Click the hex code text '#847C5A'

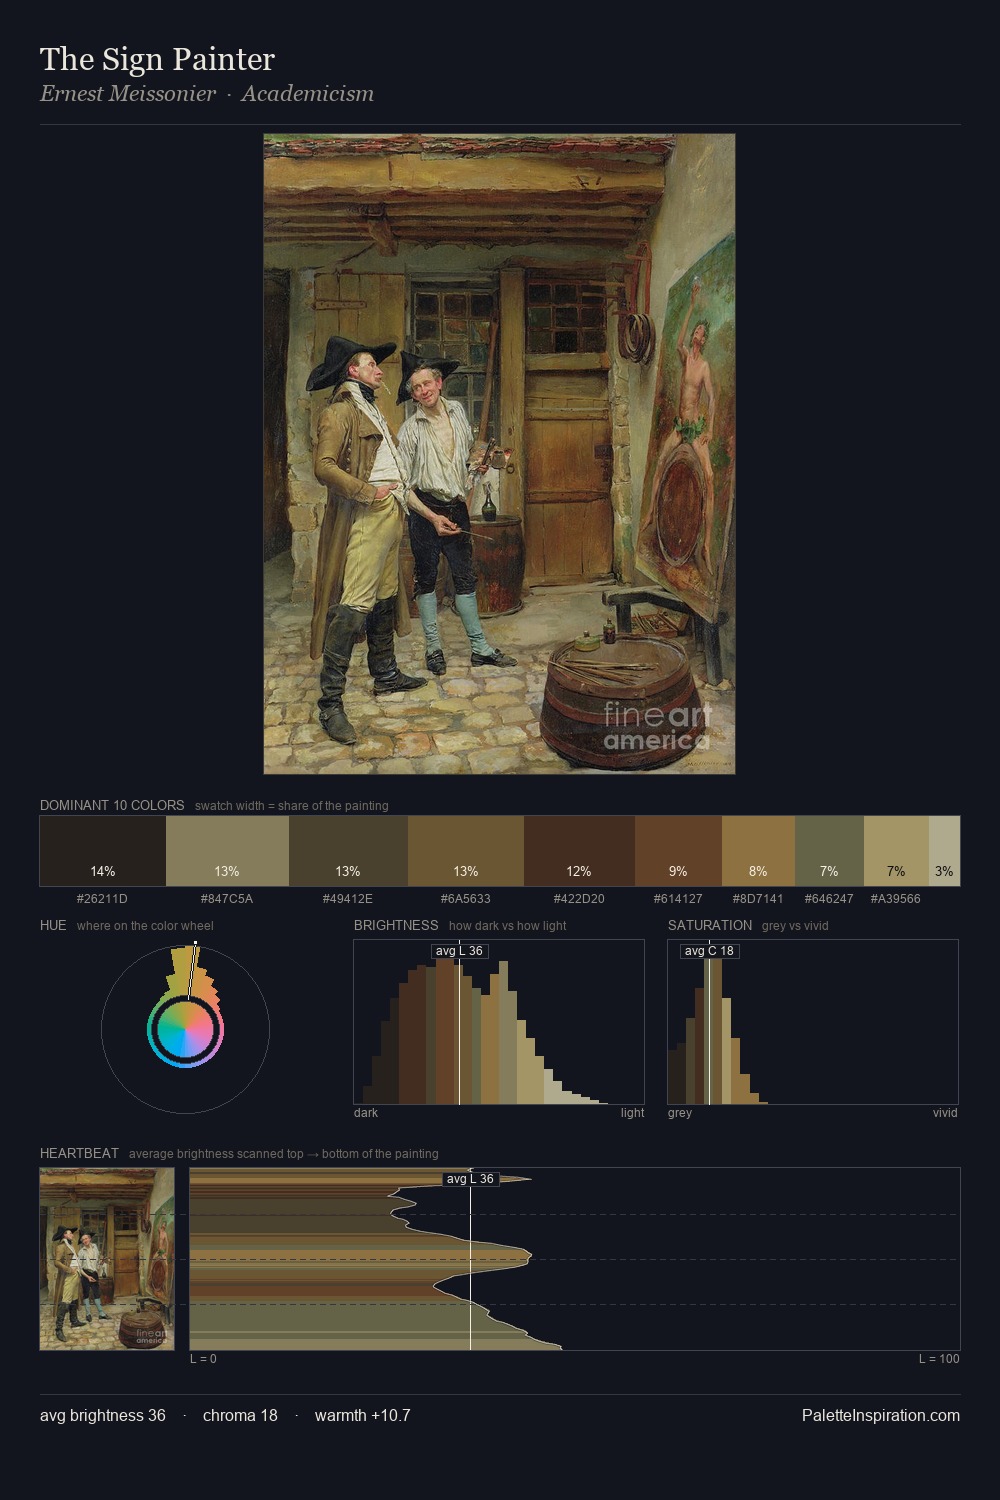pos(227,898)
